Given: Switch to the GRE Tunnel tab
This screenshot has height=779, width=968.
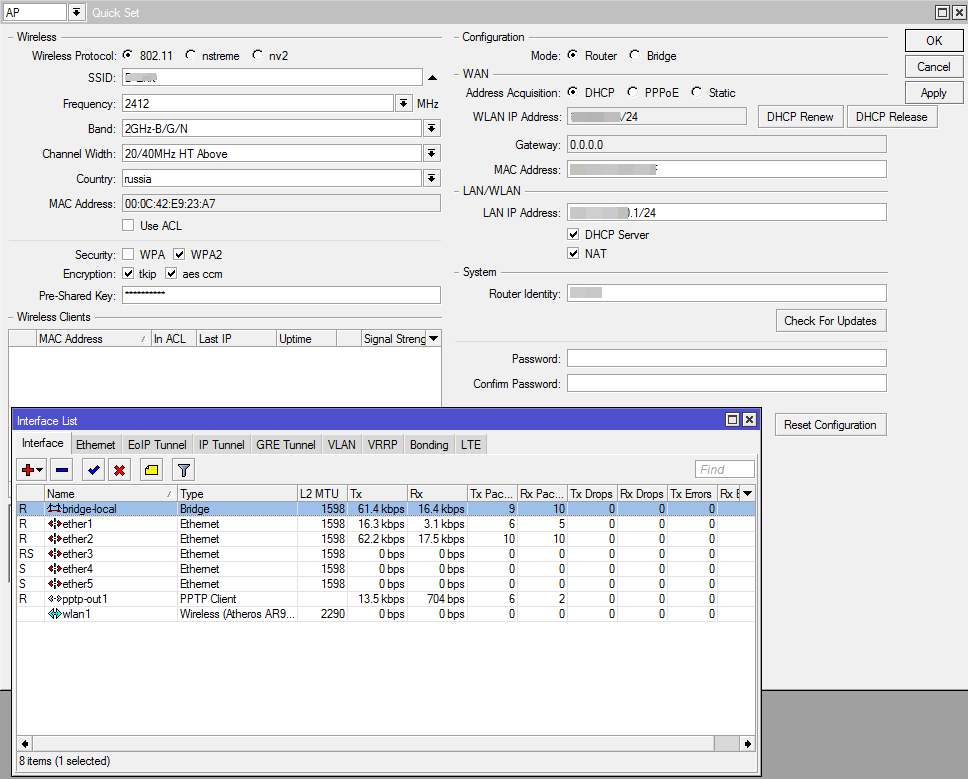Looking at the screenshot, I should [x=285, y=444].
